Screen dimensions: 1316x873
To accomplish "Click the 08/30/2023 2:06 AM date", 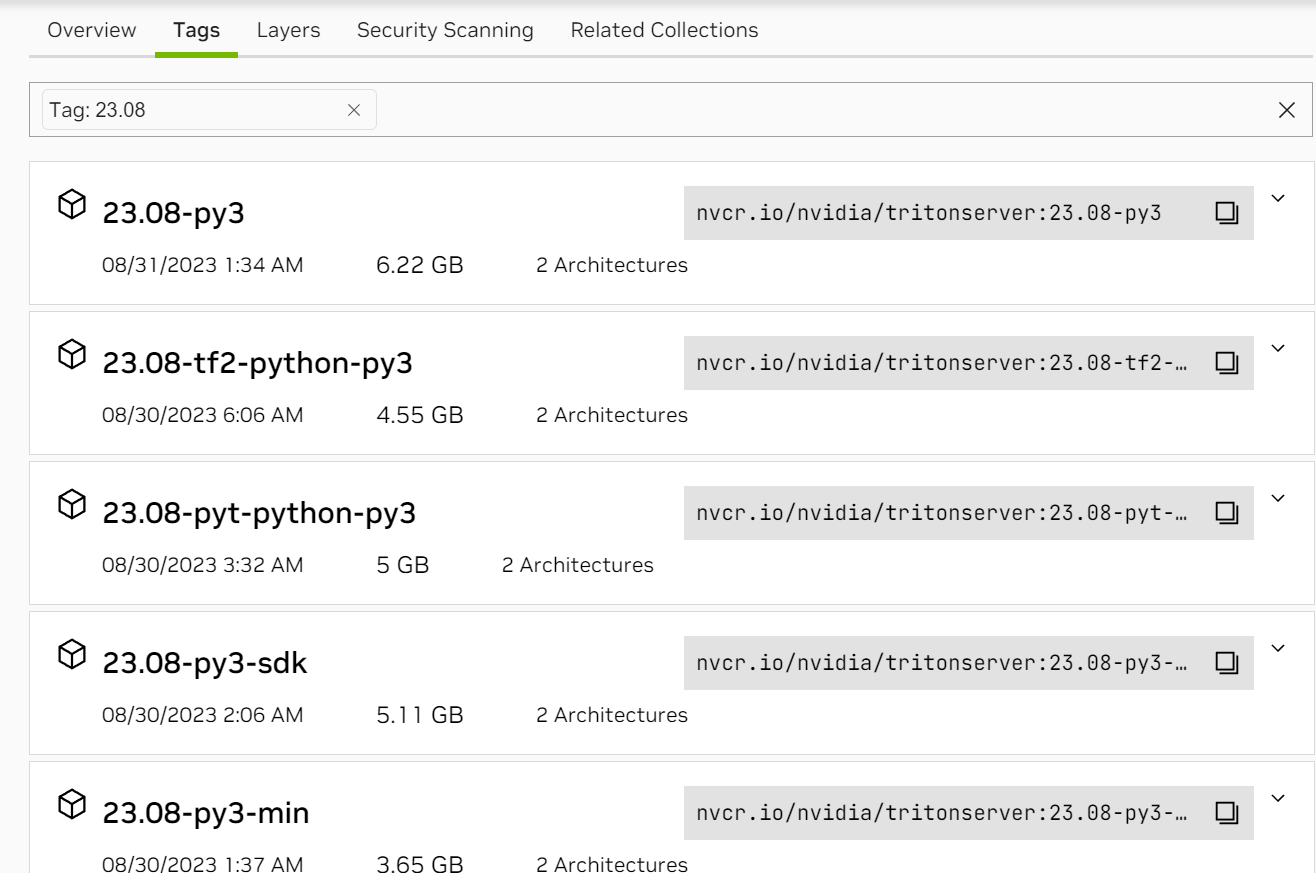I will [x=203, y=715].
